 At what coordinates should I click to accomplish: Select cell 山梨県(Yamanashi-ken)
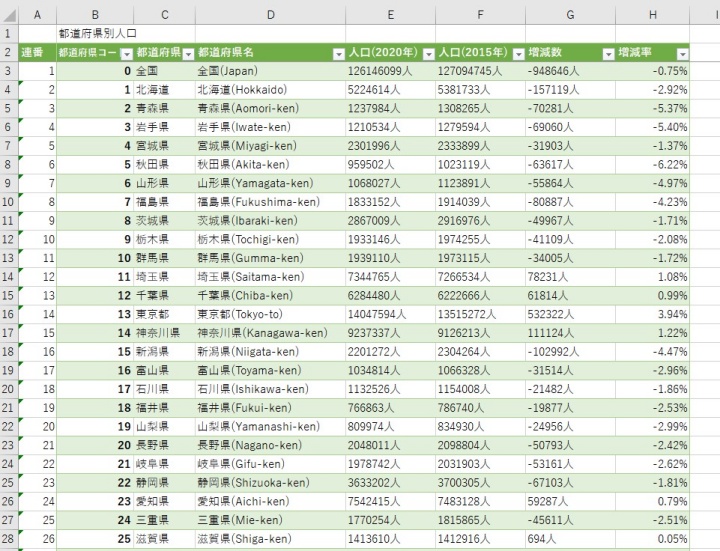pos(270,427)
